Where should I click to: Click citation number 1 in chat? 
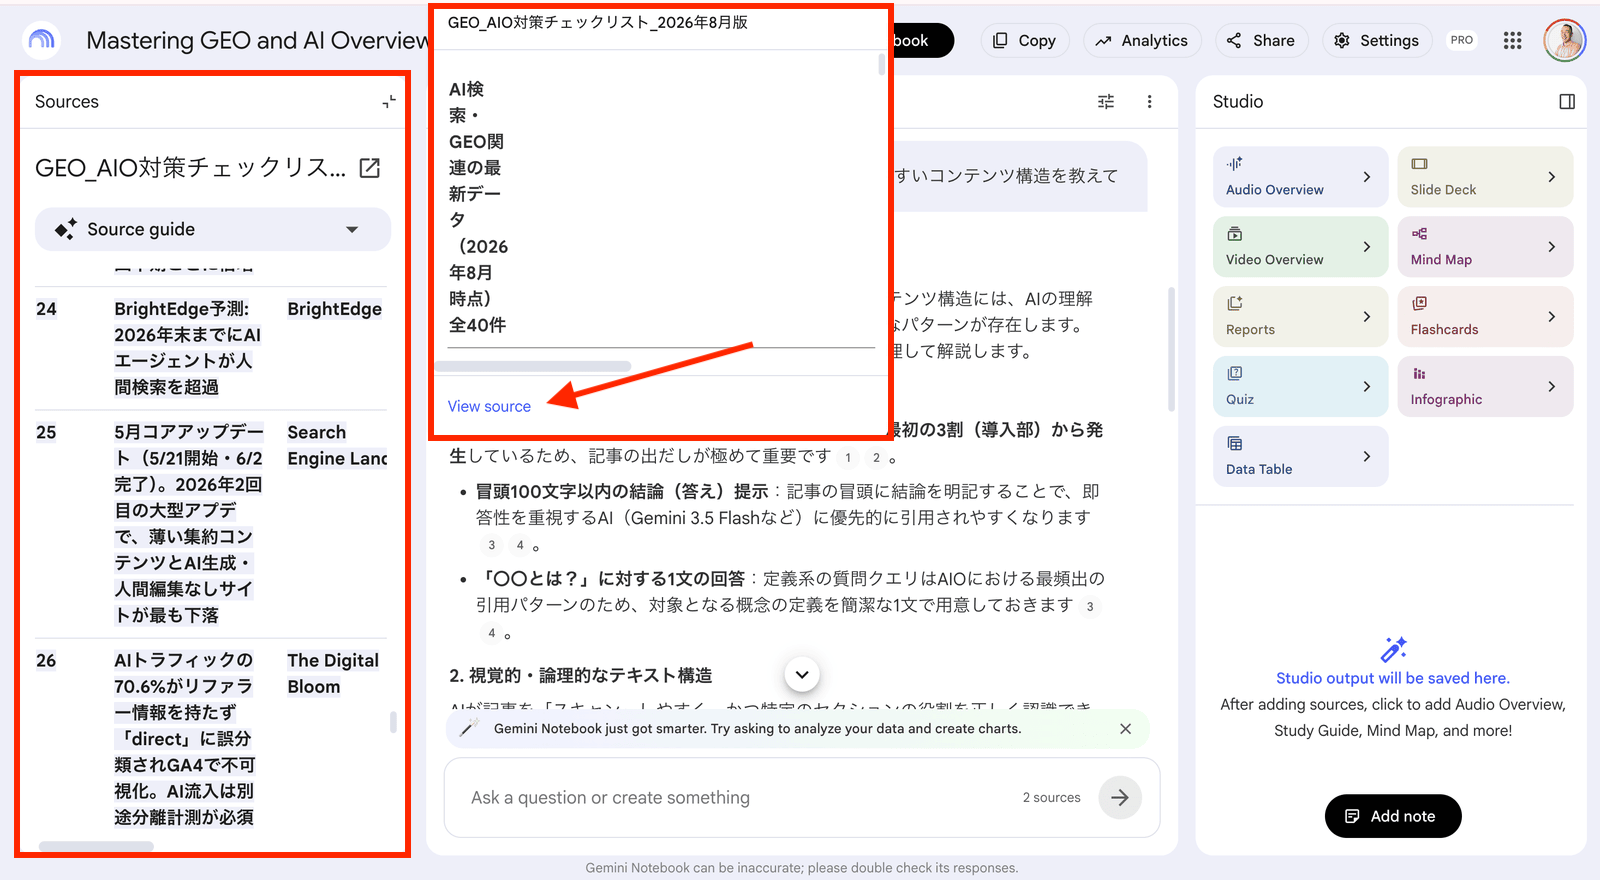coord(848,458)
